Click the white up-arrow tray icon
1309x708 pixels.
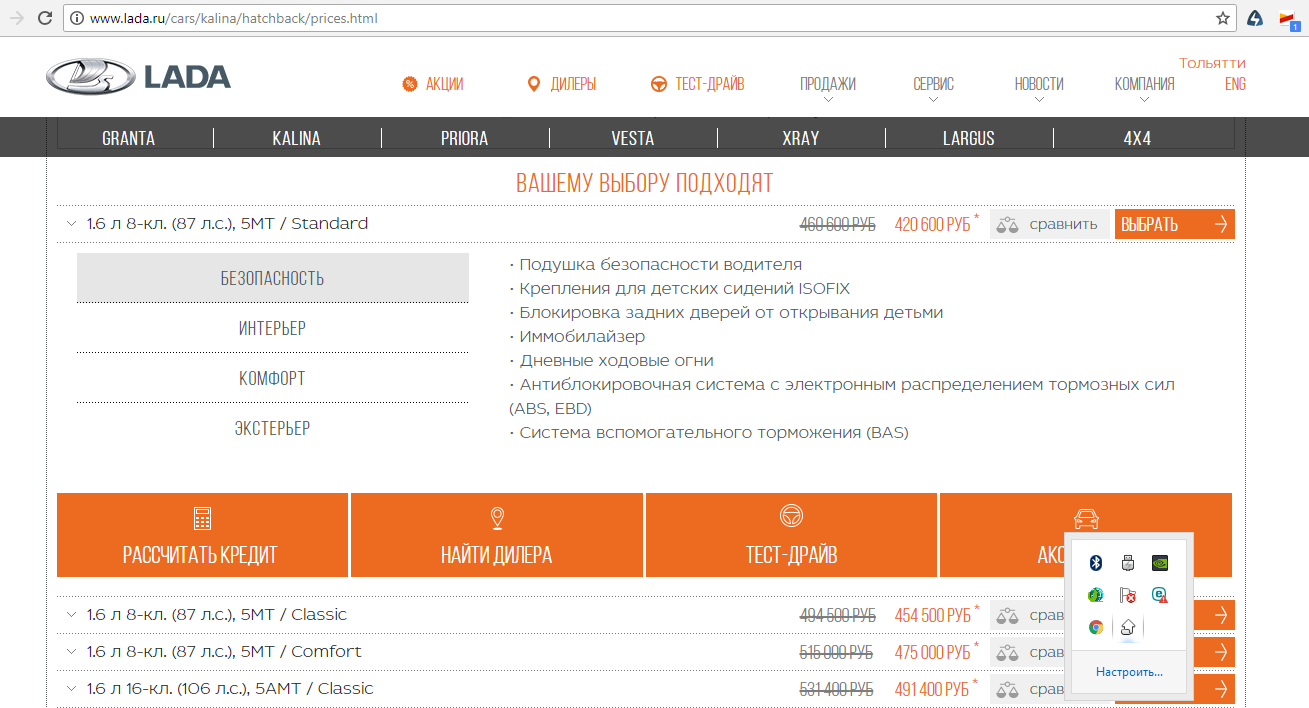tap(1127, 628)
